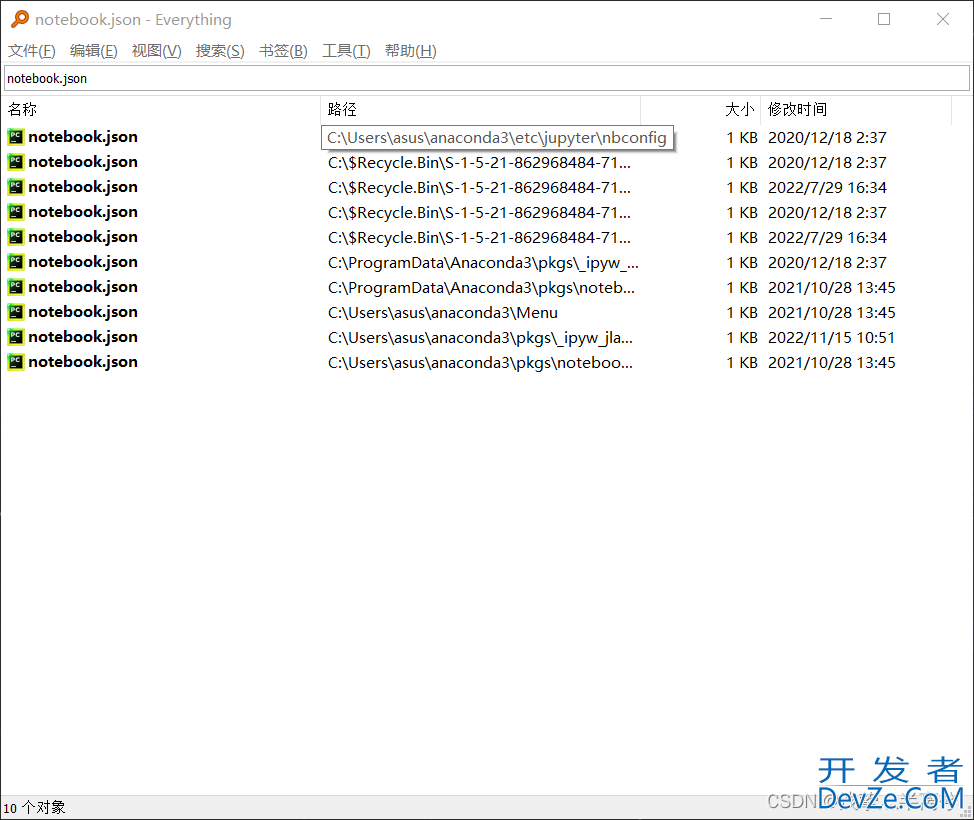Screen dimensions: 974x820
Task: Click path C:\Users\asus\anaconda3\pkgs\_ipyw_jla...
Action: (x=481, y=337)
